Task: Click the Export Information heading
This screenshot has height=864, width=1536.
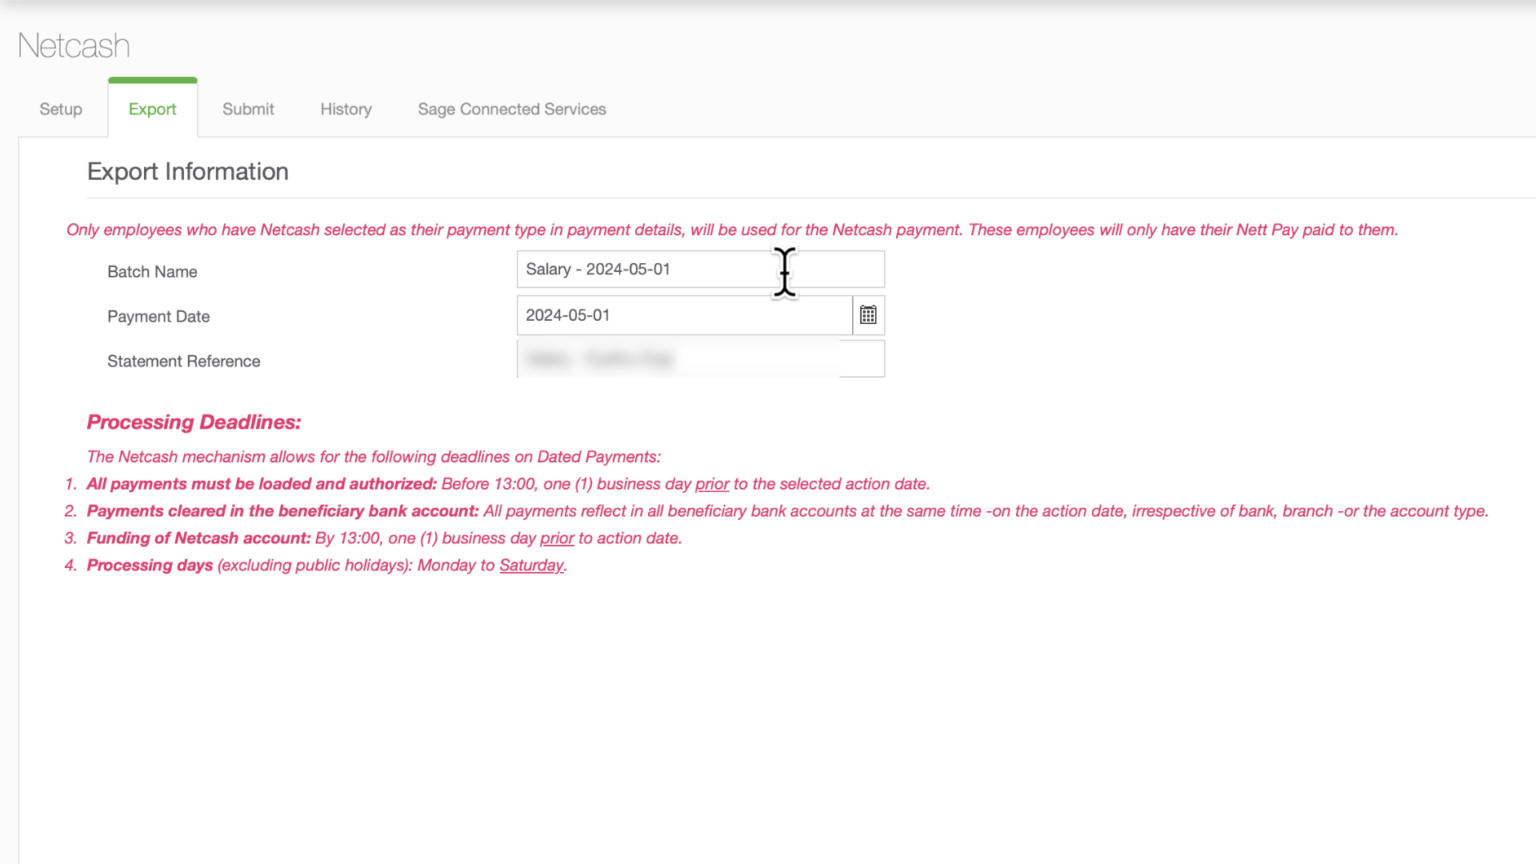Action: 187,171
